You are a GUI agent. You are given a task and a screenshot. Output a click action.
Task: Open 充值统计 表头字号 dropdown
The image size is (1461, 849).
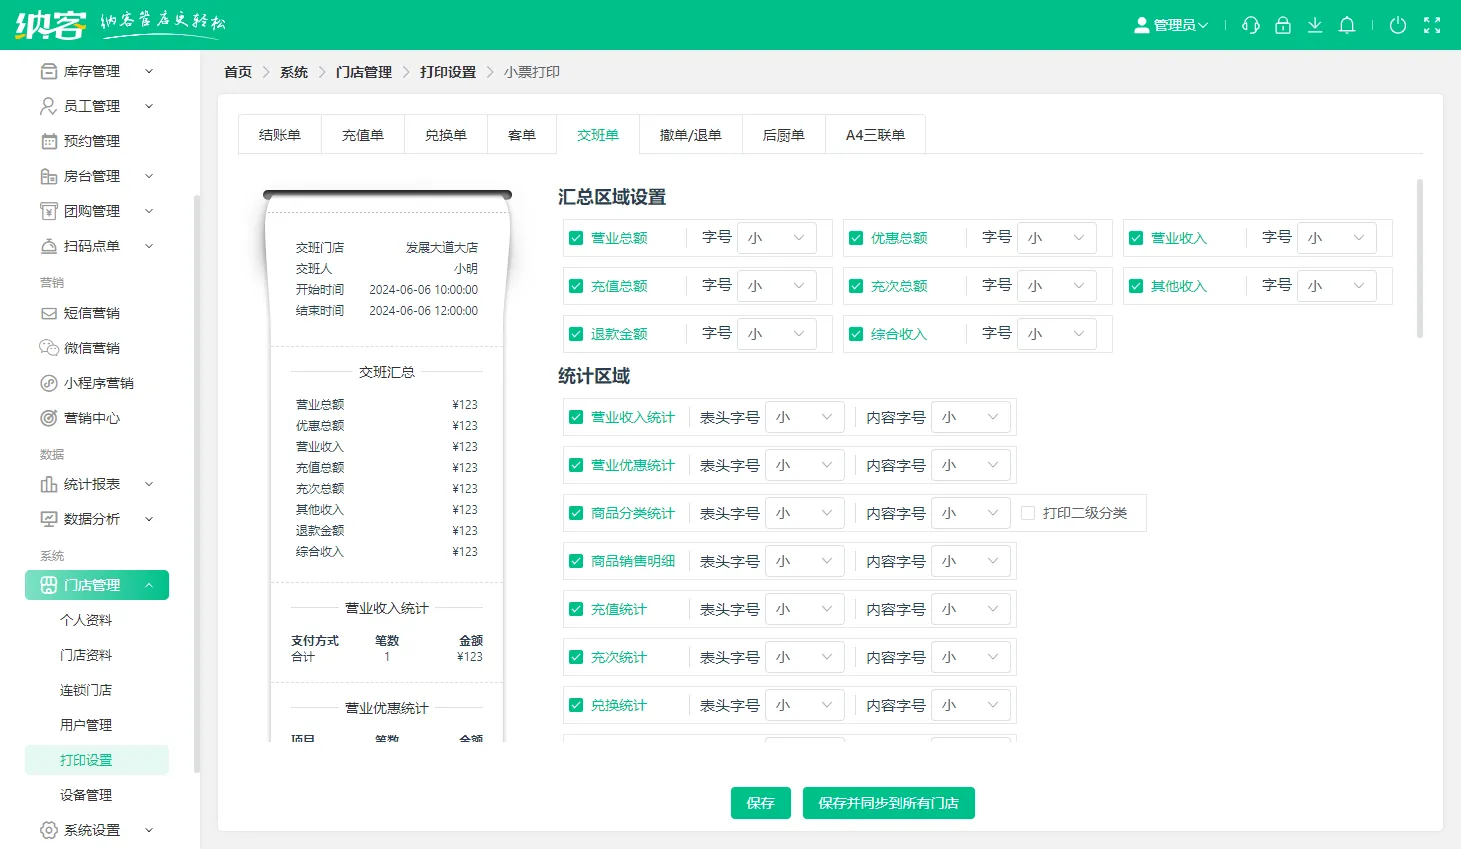(805, 609)
